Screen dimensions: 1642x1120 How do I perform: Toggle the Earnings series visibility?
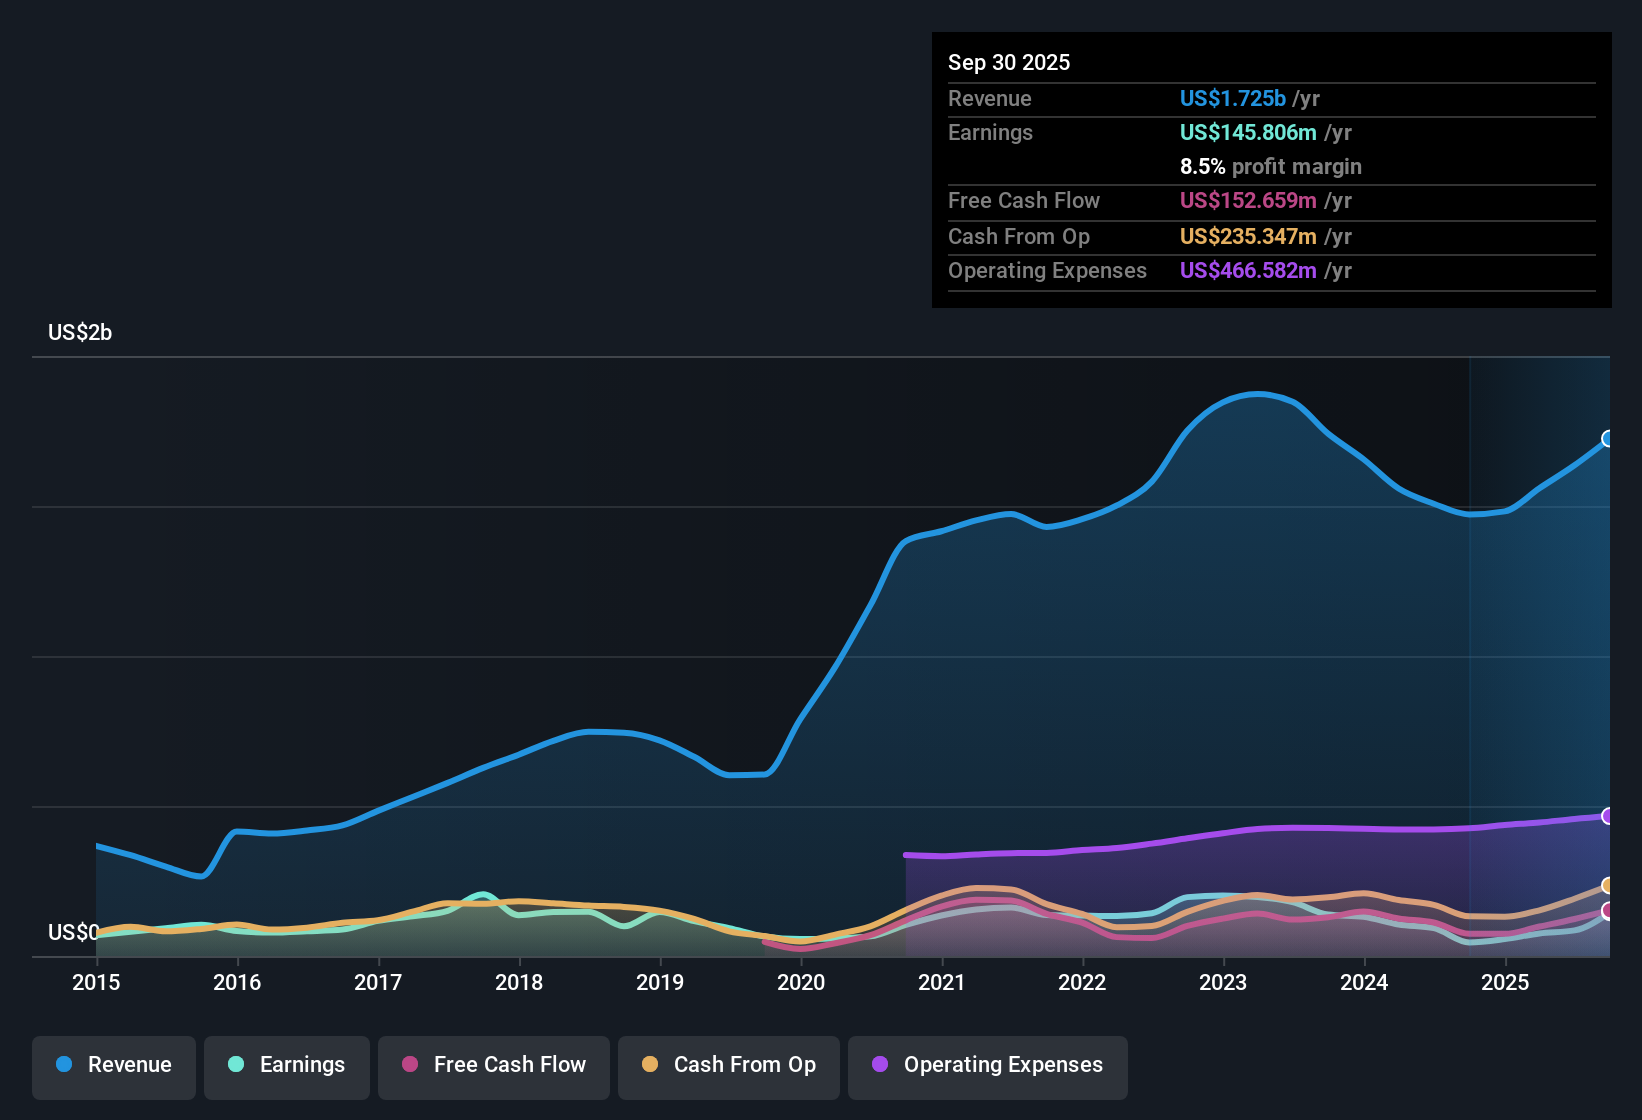[x=287, y=1065]
